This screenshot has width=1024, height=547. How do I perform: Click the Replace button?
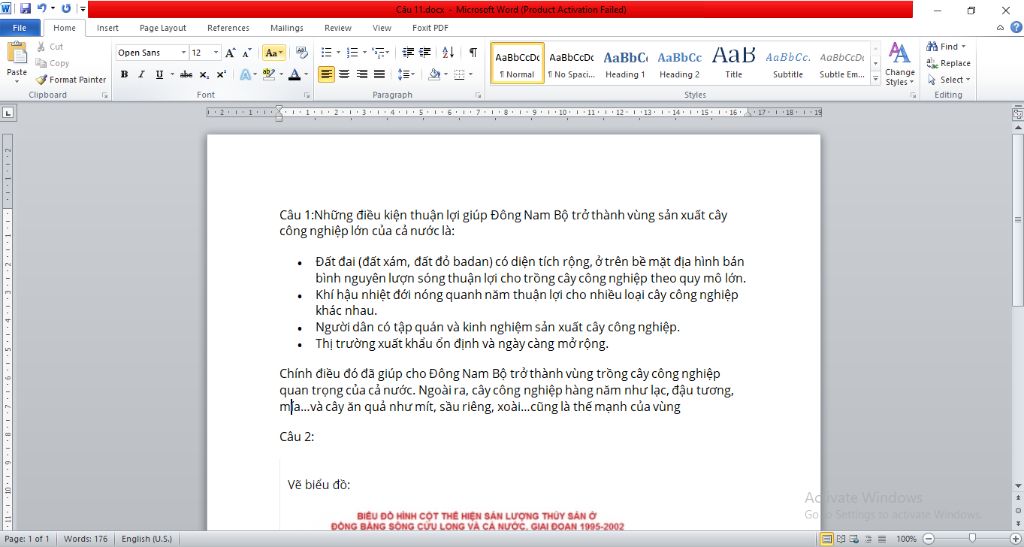coord(948,63)
